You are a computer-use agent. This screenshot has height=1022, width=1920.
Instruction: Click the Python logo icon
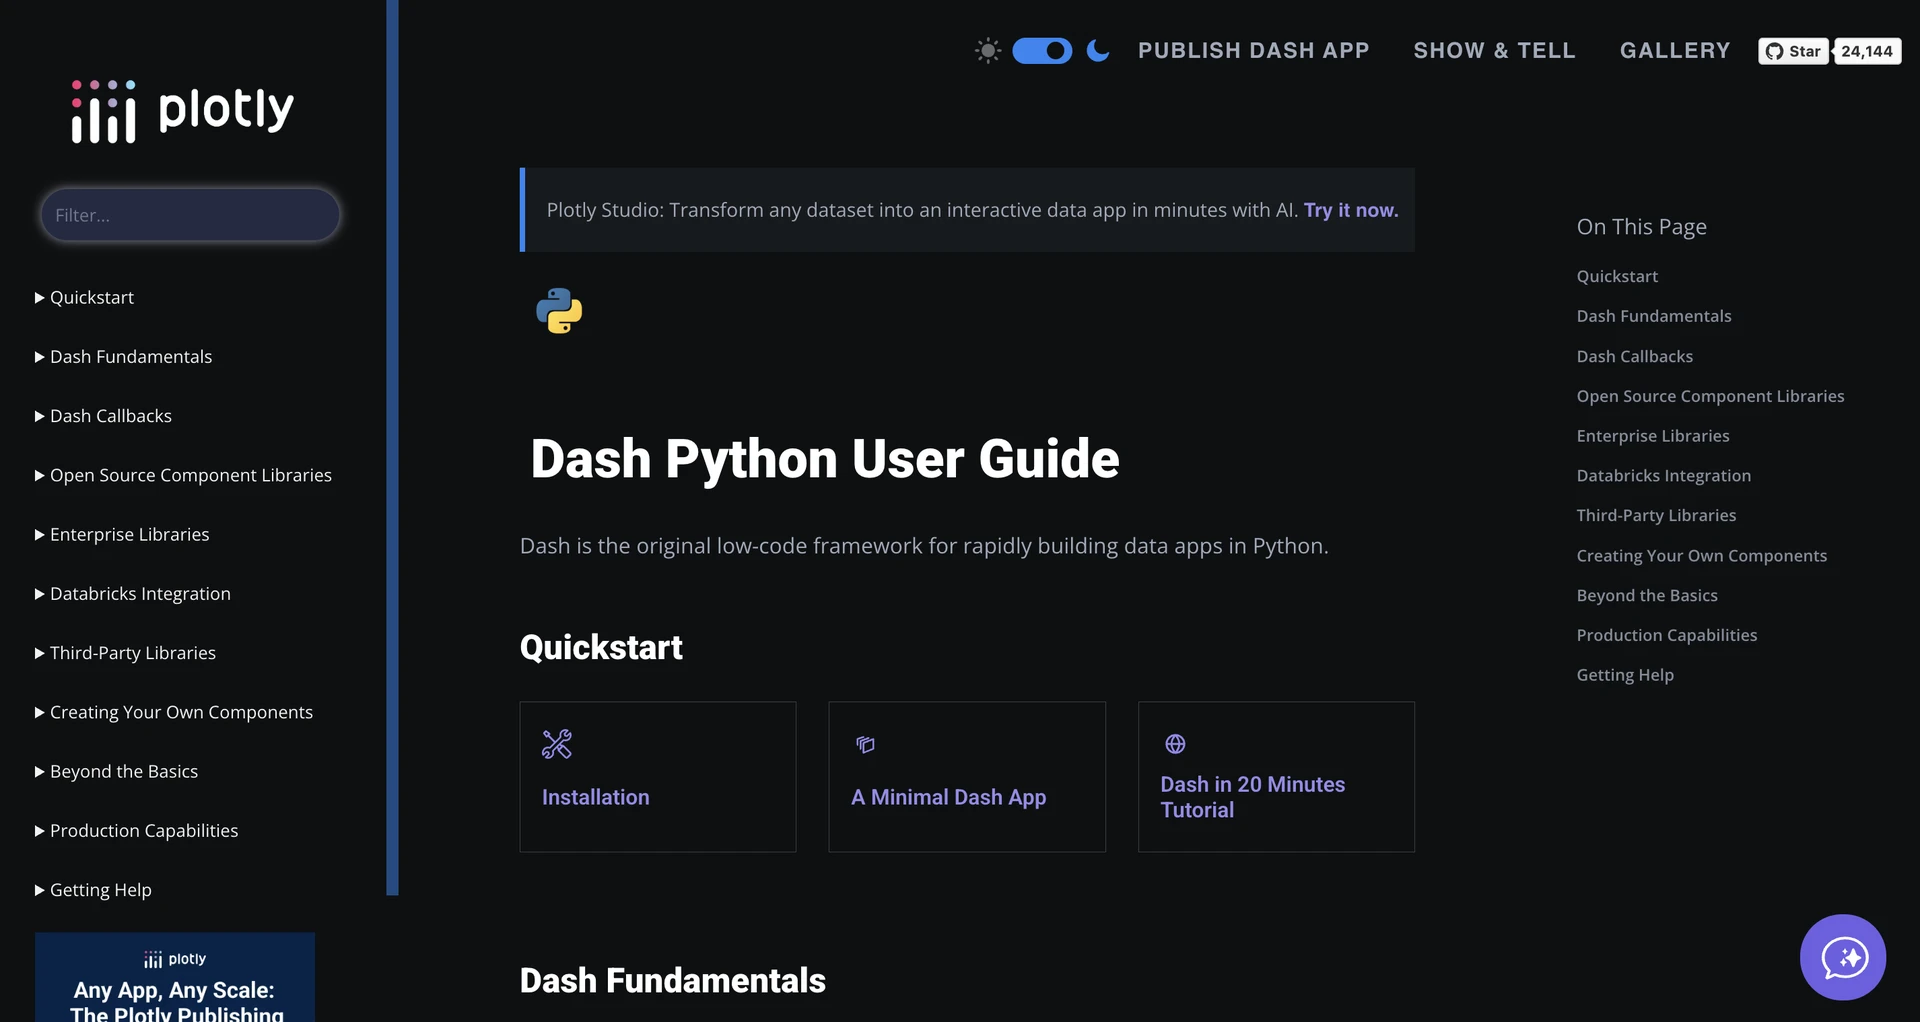pyautogui.click(x=559, y=311)
